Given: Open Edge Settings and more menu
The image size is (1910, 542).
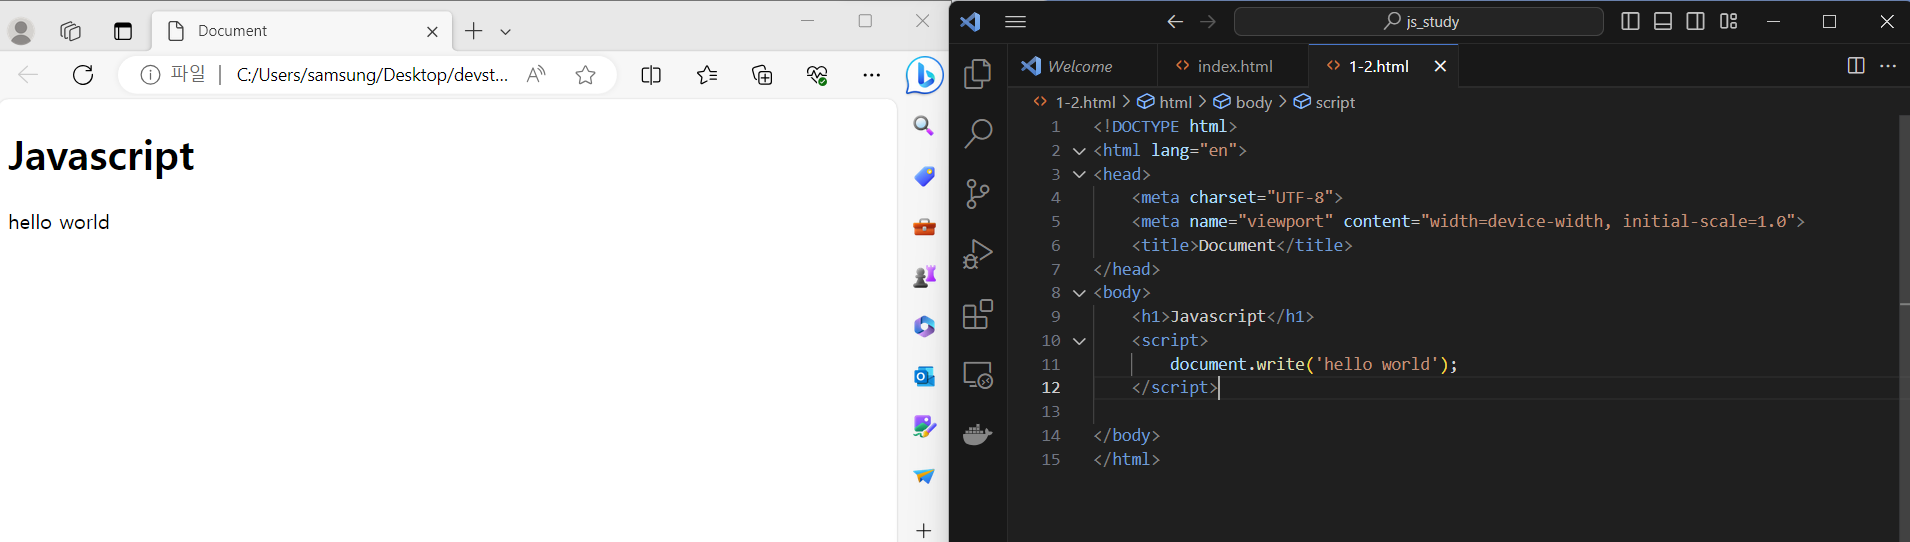Looking at the screenshot, I should click(872, 75).
